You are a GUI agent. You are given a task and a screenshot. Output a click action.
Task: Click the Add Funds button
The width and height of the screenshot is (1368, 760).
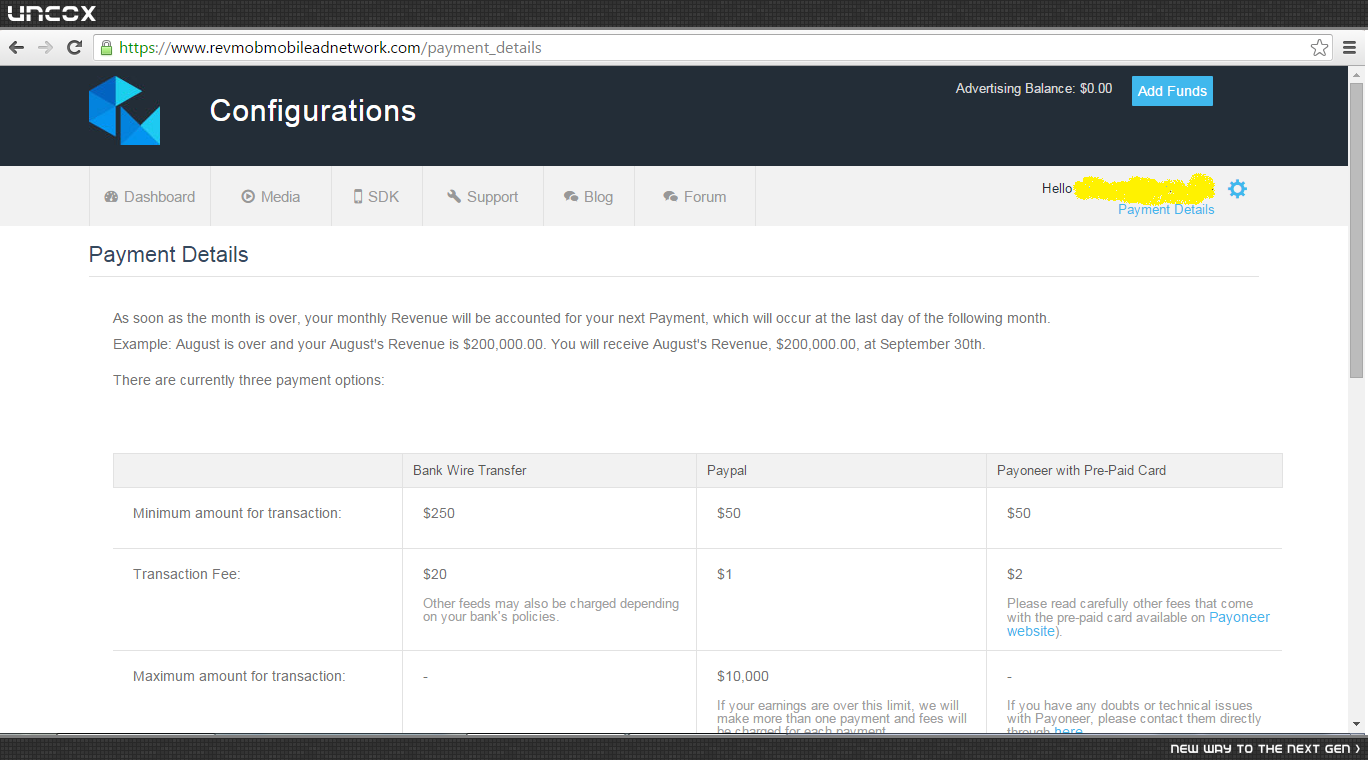click(1172, 91)
